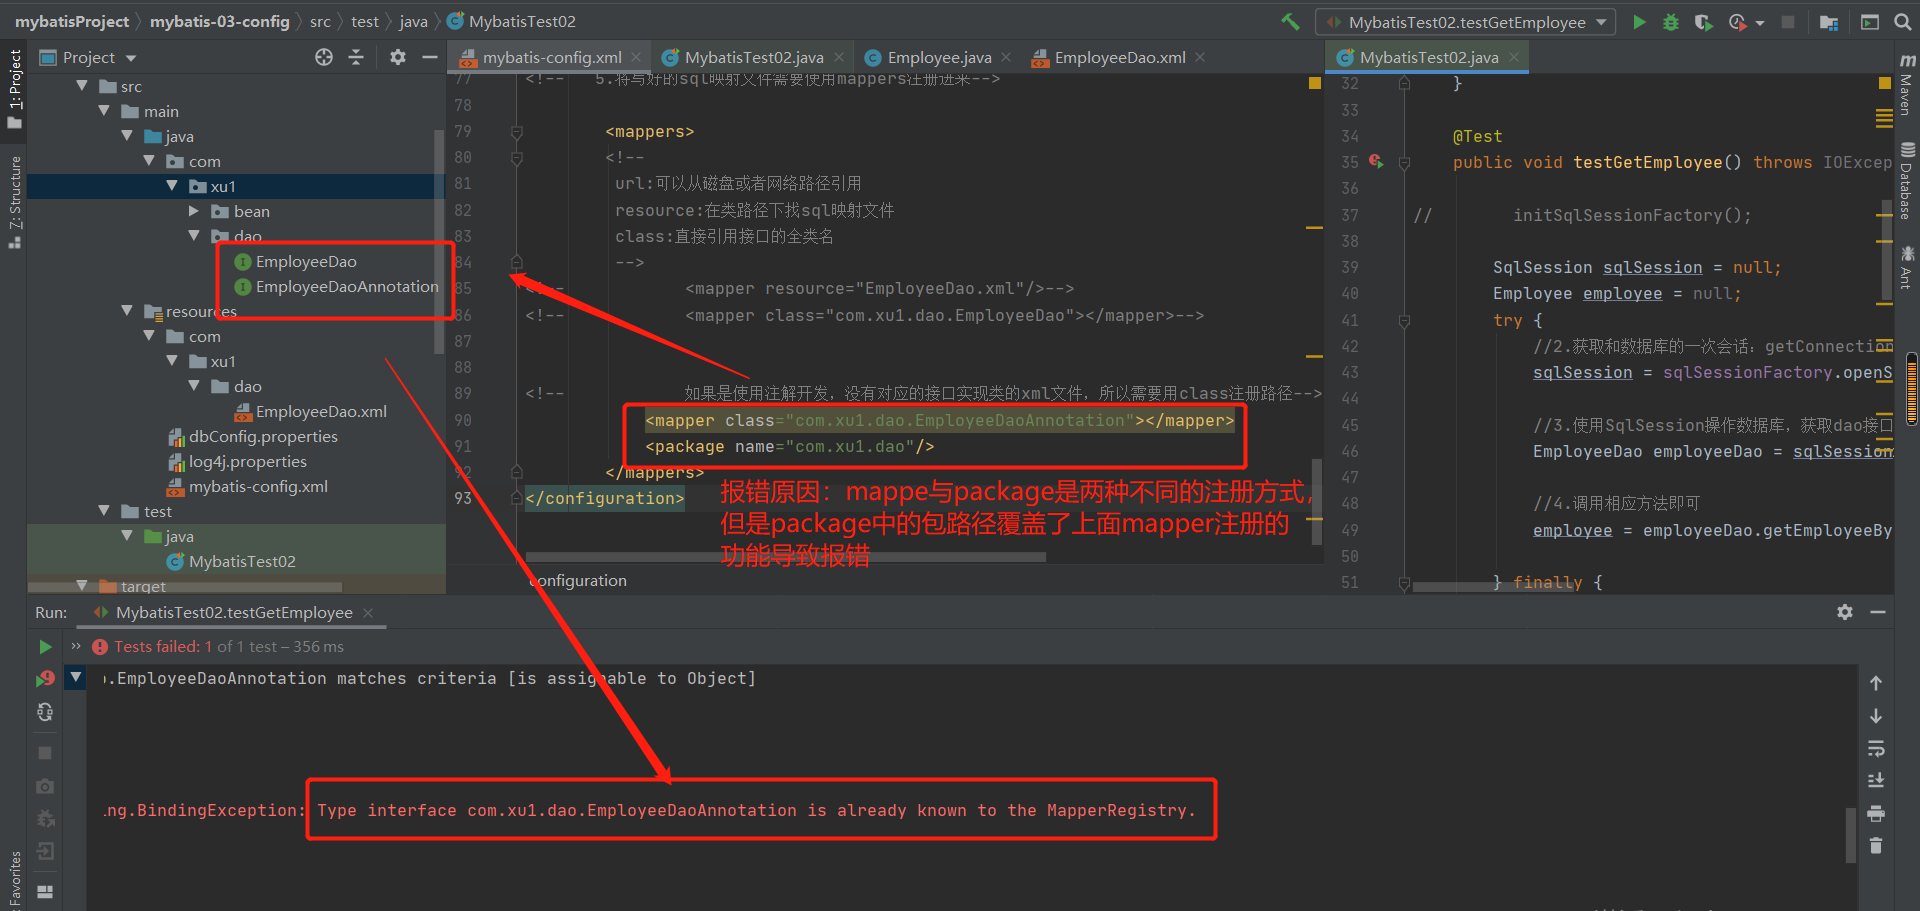Open Project panel settings gear
This screenshot has height=911, width=1920.
(398, 57)
